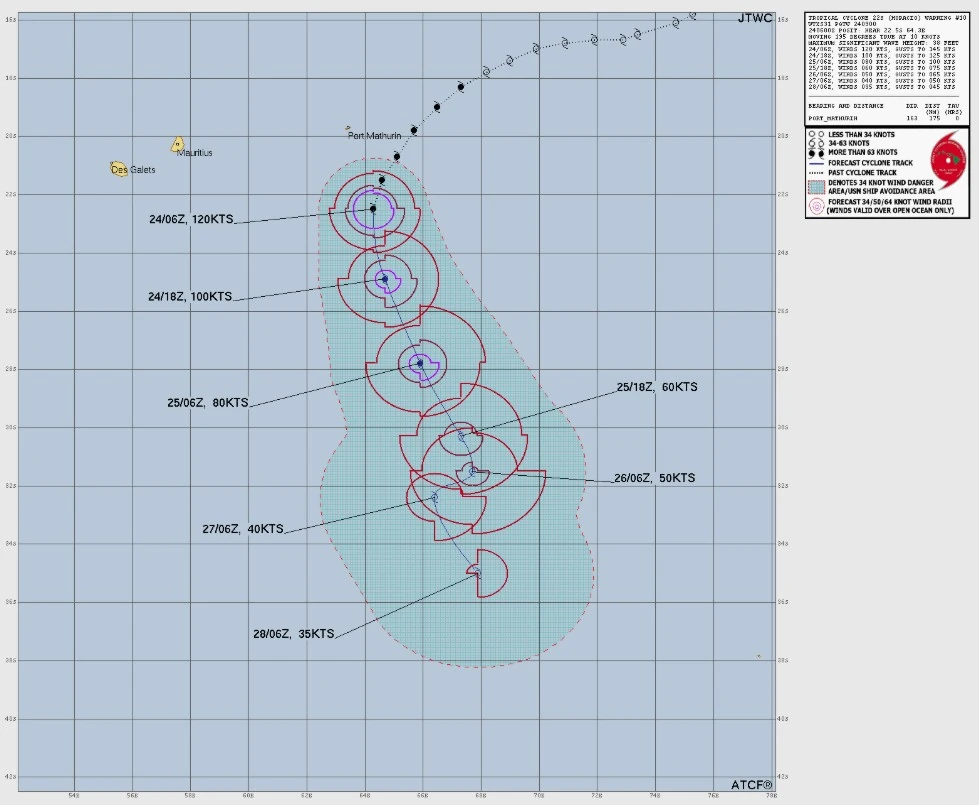Click the 'Mauritius' map label

coord(195,152)
